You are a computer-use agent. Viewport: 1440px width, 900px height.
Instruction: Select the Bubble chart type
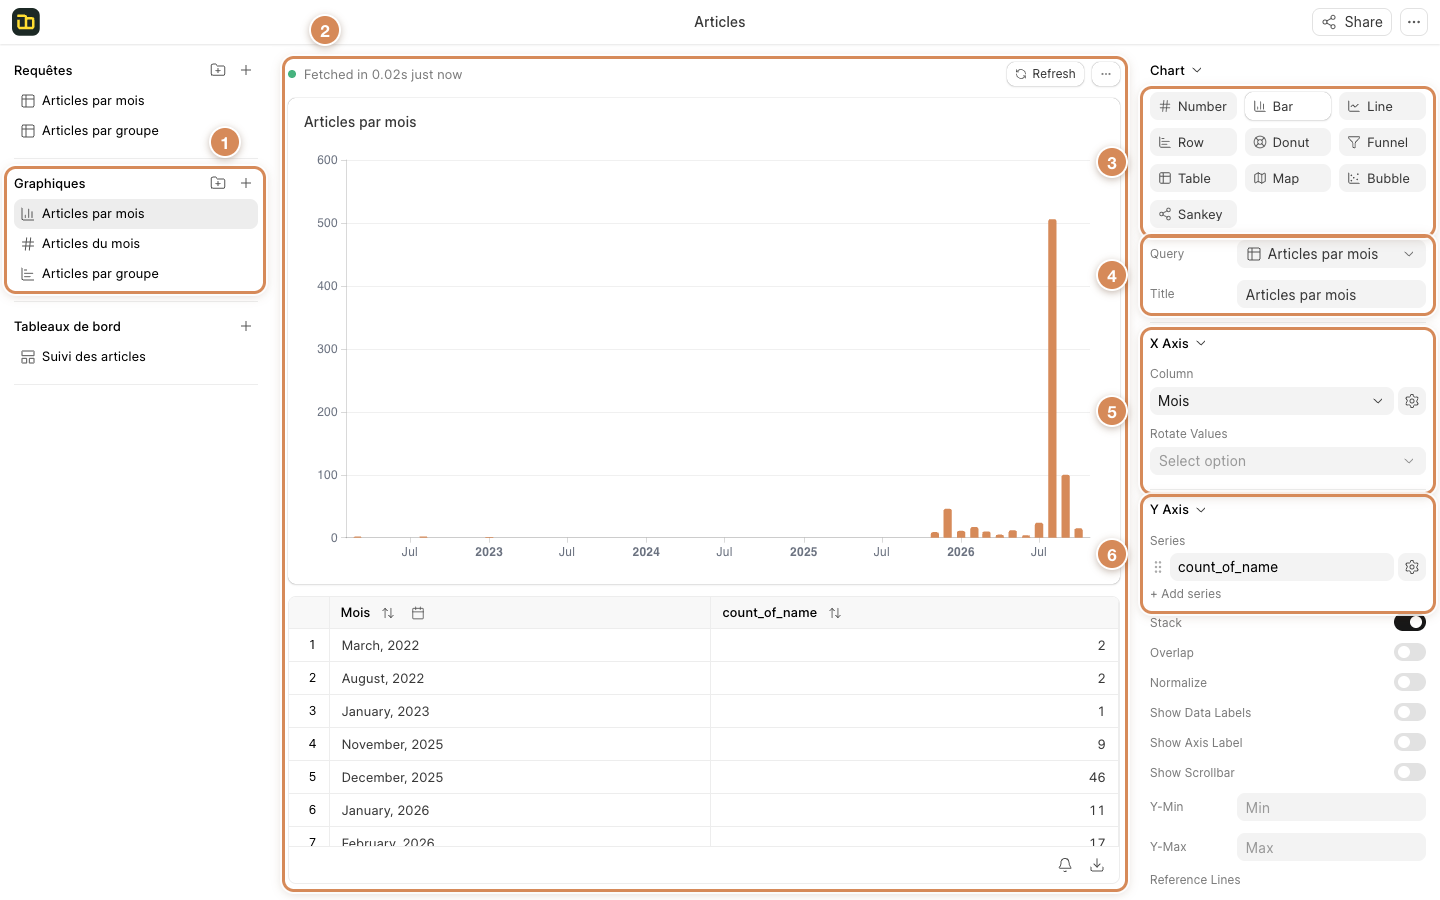point(1382,178)
